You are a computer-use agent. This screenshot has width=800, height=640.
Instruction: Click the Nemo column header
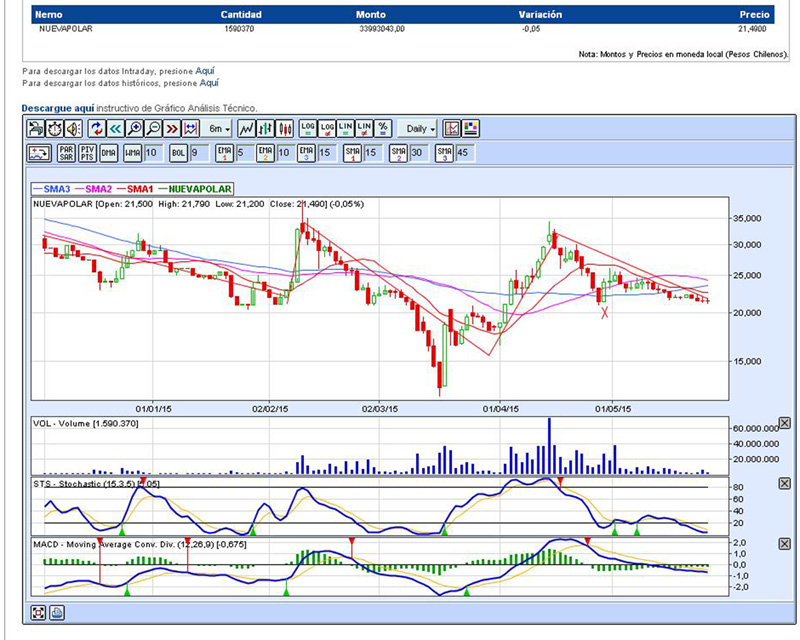click(49, 15)
